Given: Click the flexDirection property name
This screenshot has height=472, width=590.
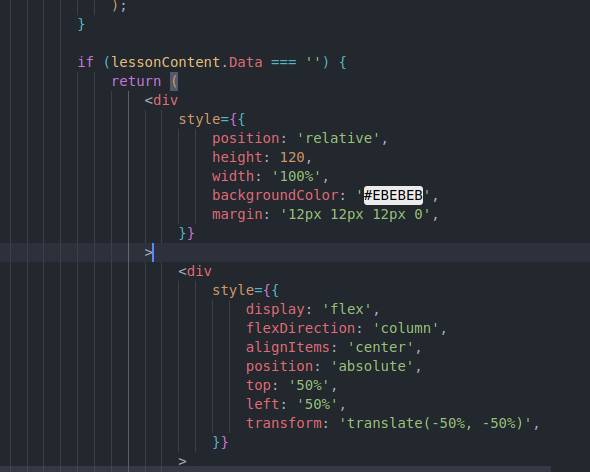Looking at the screenshot, I should [301, 328].
